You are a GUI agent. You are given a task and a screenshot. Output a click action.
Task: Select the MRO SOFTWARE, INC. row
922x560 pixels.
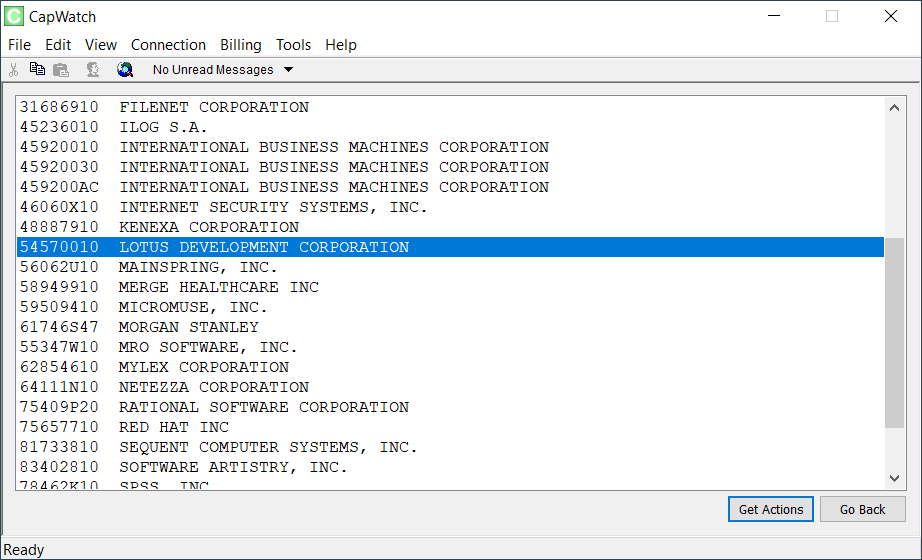click(450, 347)
